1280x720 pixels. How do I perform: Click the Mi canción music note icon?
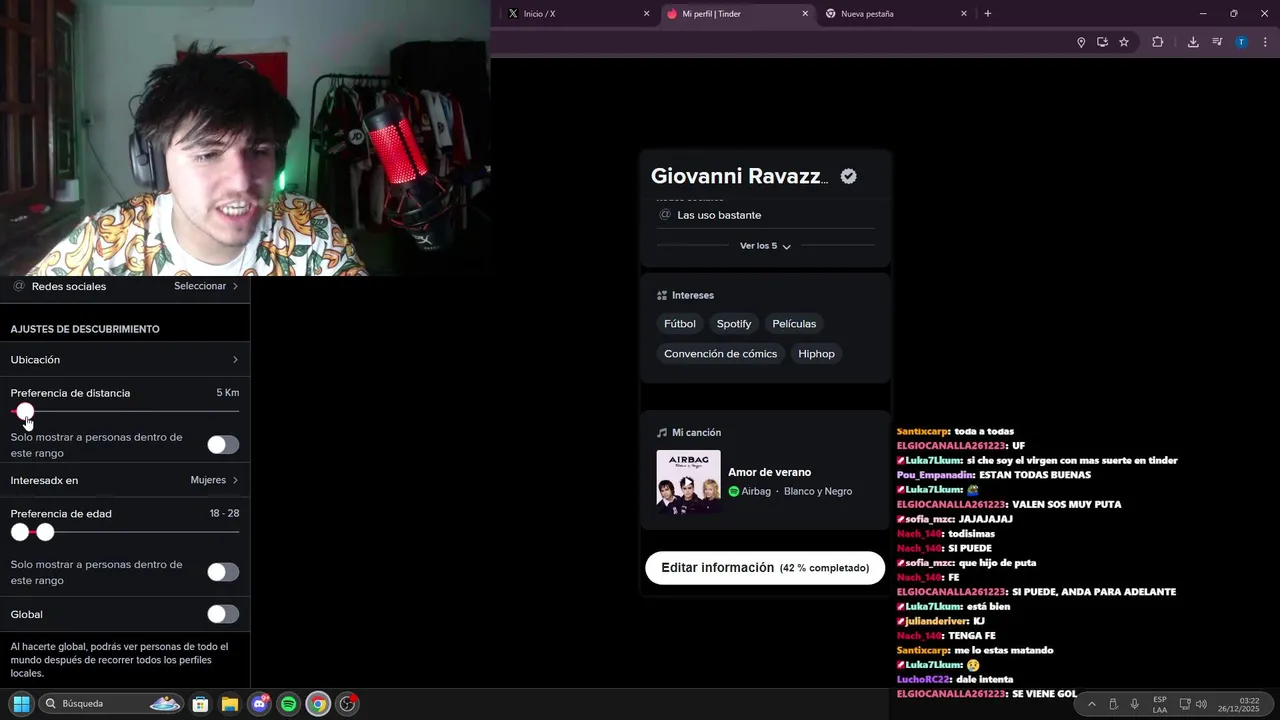662,432
